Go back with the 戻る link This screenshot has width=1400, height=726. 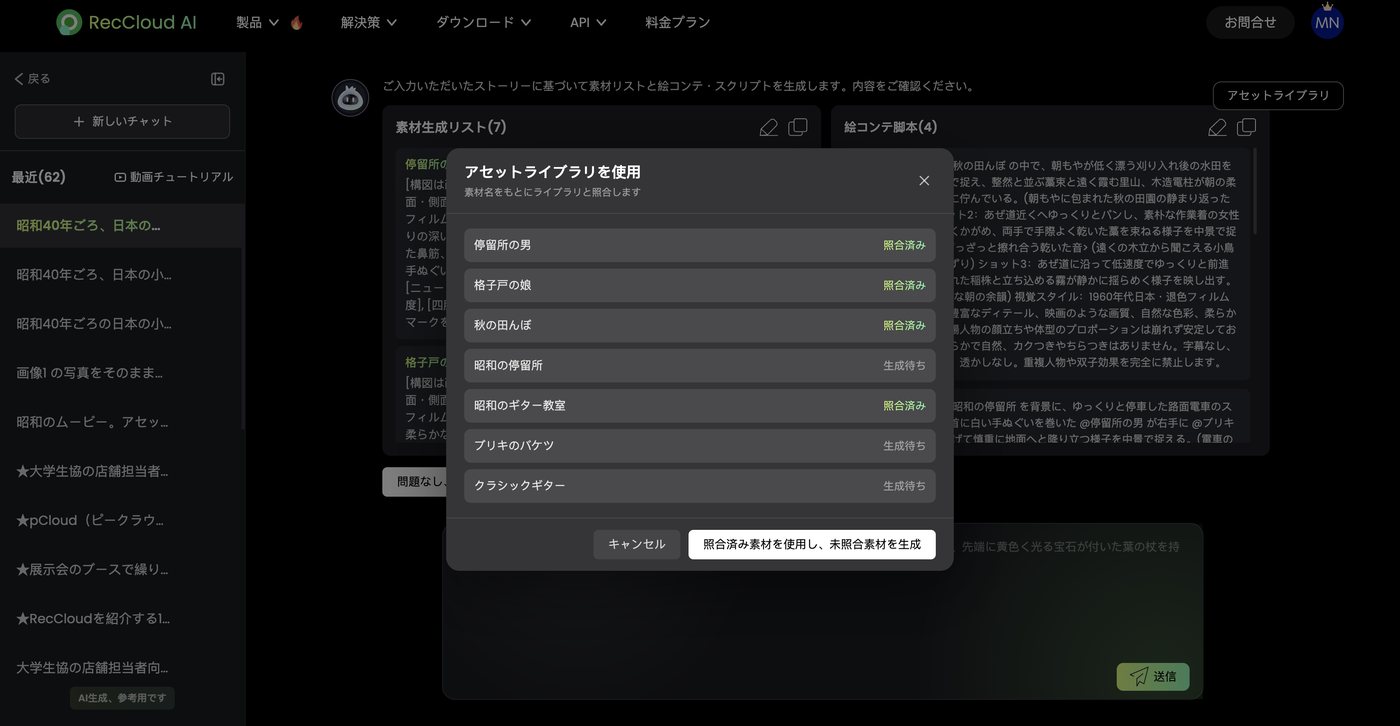(x=32, y=79)
